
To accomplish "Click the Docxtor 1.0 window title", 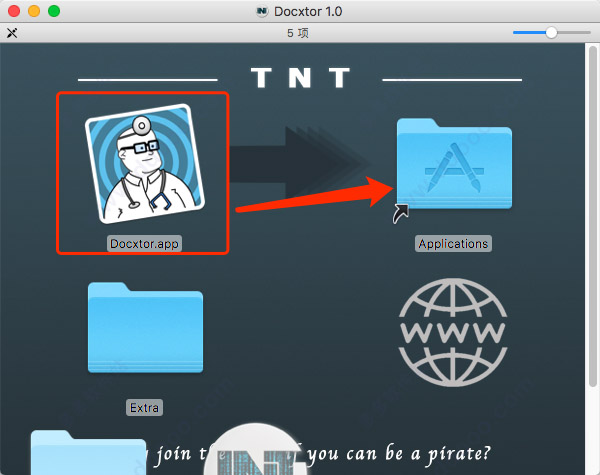I will coord(308,11).
